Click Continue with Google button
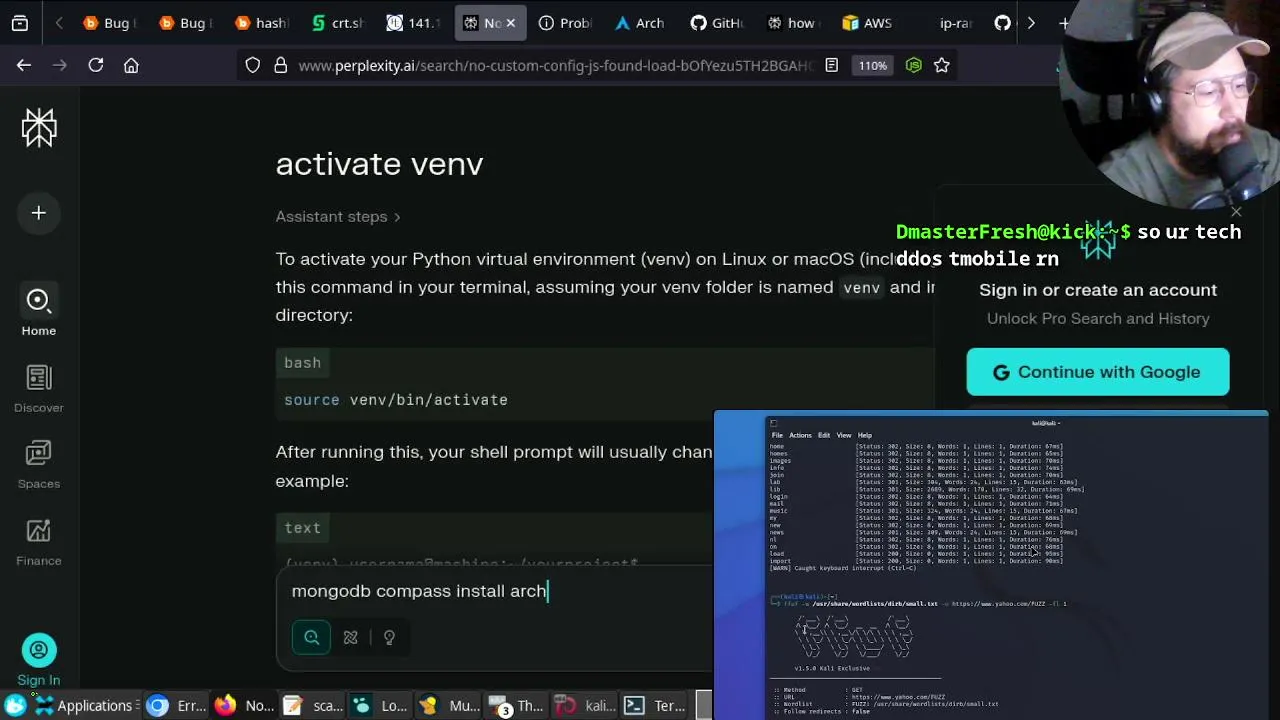The image size is (1280, 720). (x=1098, y=372)
